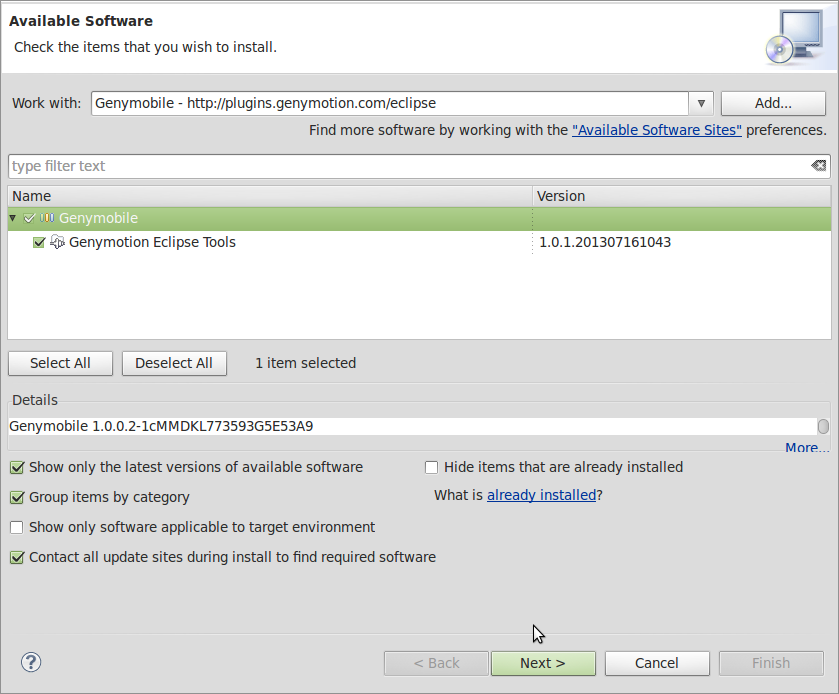Click the Cancel button

pyautogui.click(x=657, y=663)
